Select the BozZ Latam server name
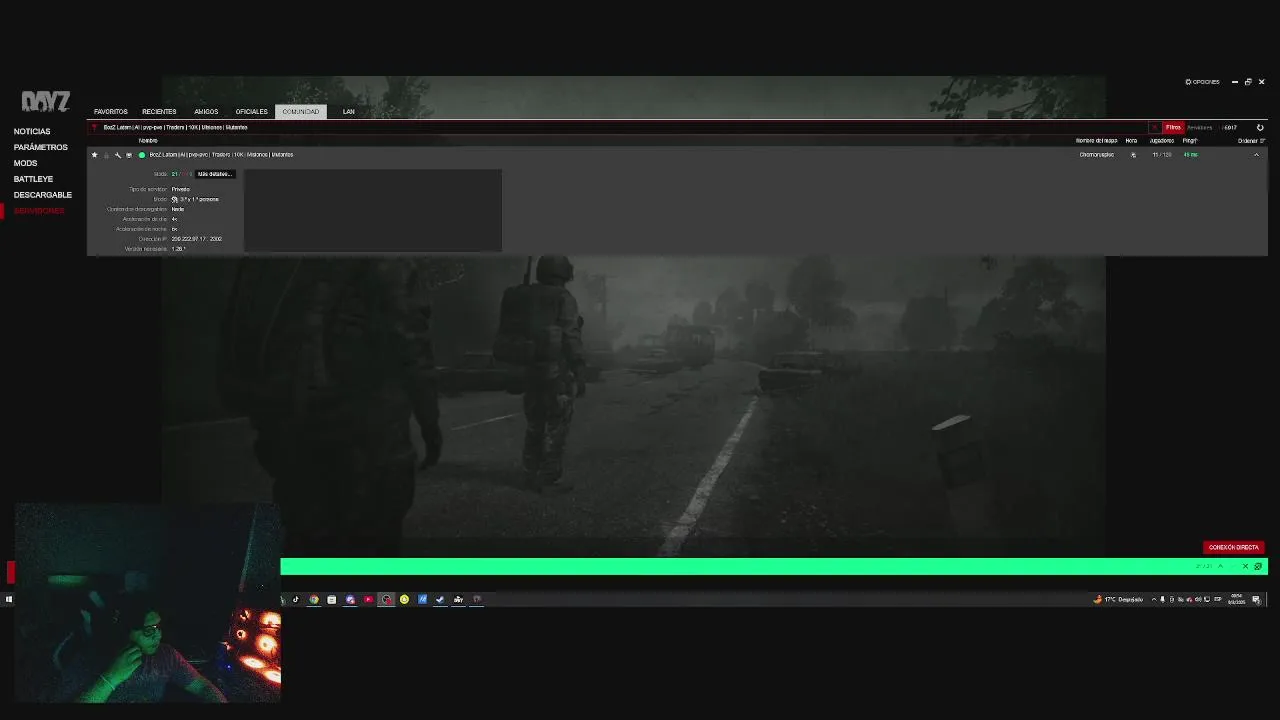 (221, 155)
